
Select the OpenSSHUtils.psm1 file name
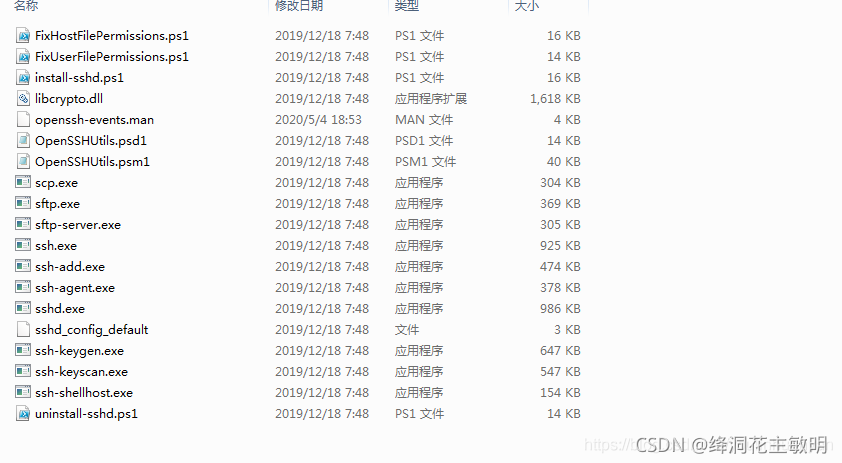92,162
